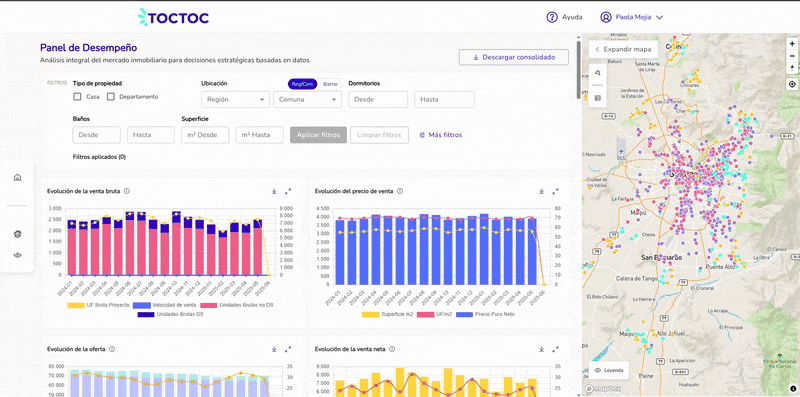Open the home icon in the left sidebar
Screen dimensions: 800x397
click(17, 178)
